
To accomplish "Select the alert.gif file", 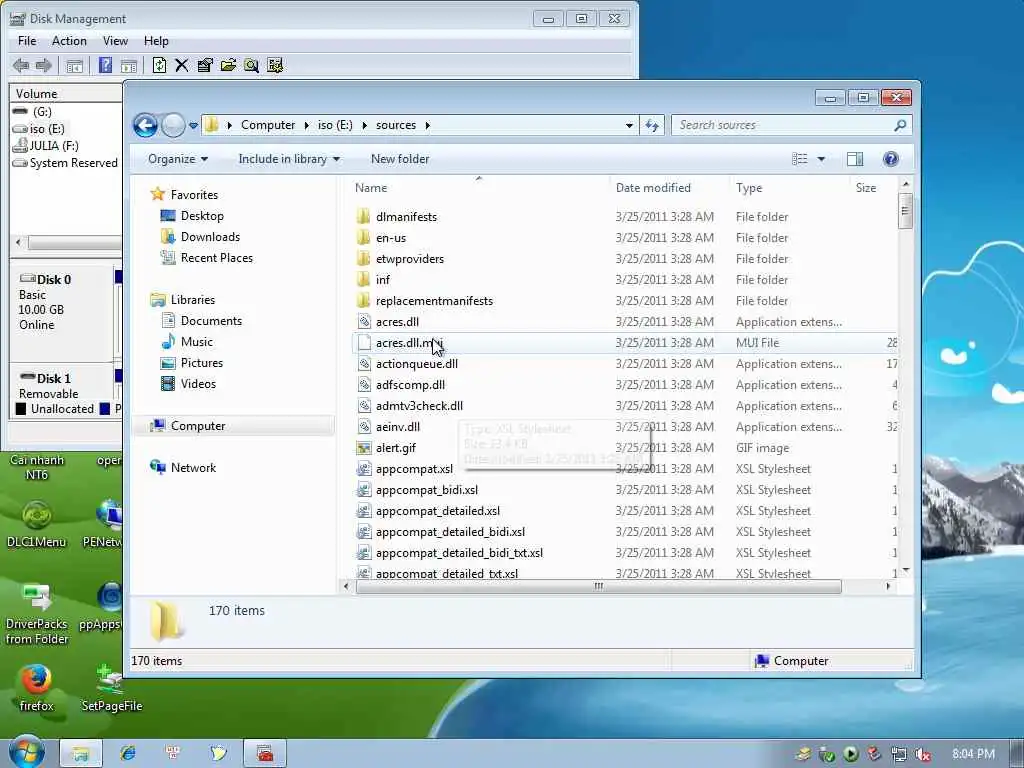I will [x=396, y=447].
